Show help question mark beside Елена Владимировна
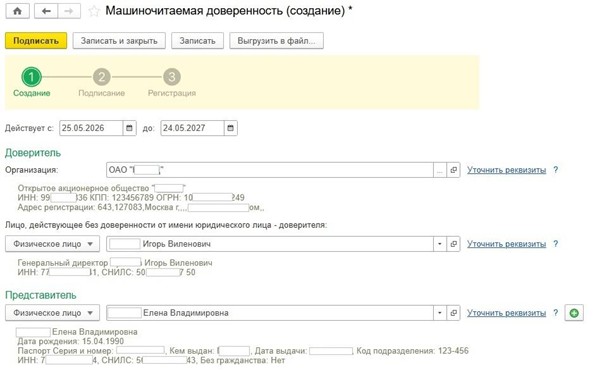Viewport: 602px width, 372px height. 556,313
